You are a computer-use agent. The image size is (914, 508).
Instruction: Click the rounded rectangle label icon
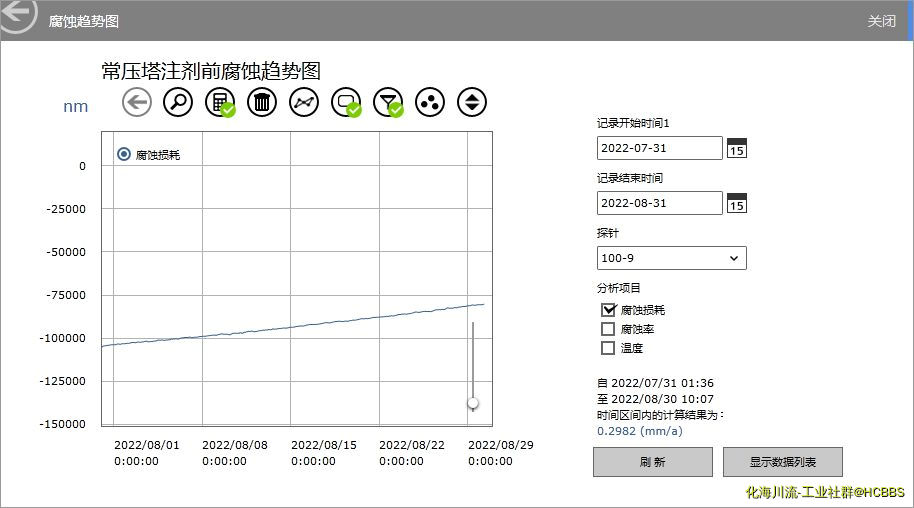(346, 102)
